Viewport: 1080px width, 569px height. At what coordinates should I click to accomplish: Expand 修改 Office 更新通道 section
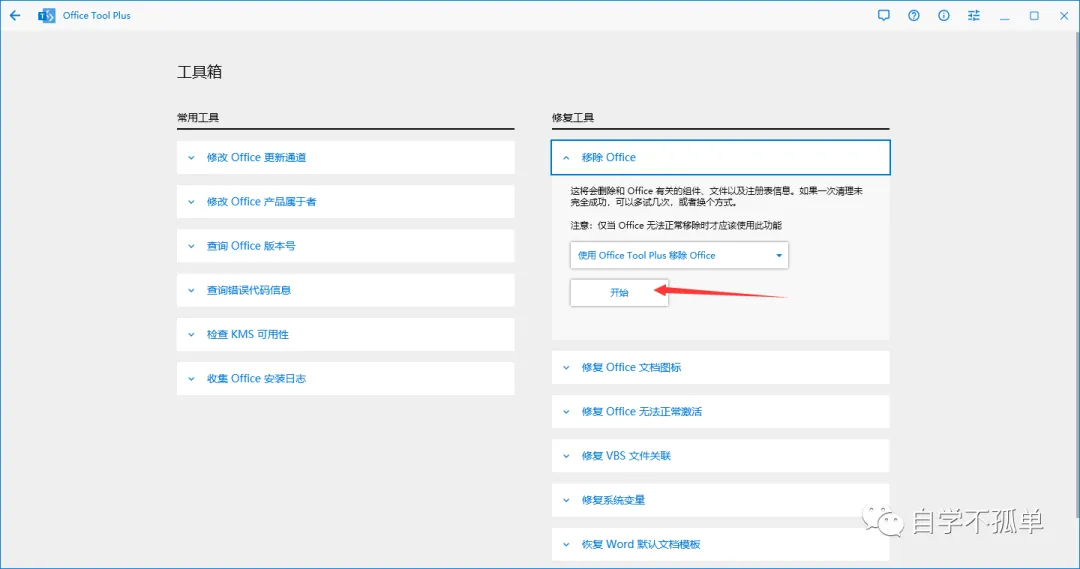pos(346,158)
